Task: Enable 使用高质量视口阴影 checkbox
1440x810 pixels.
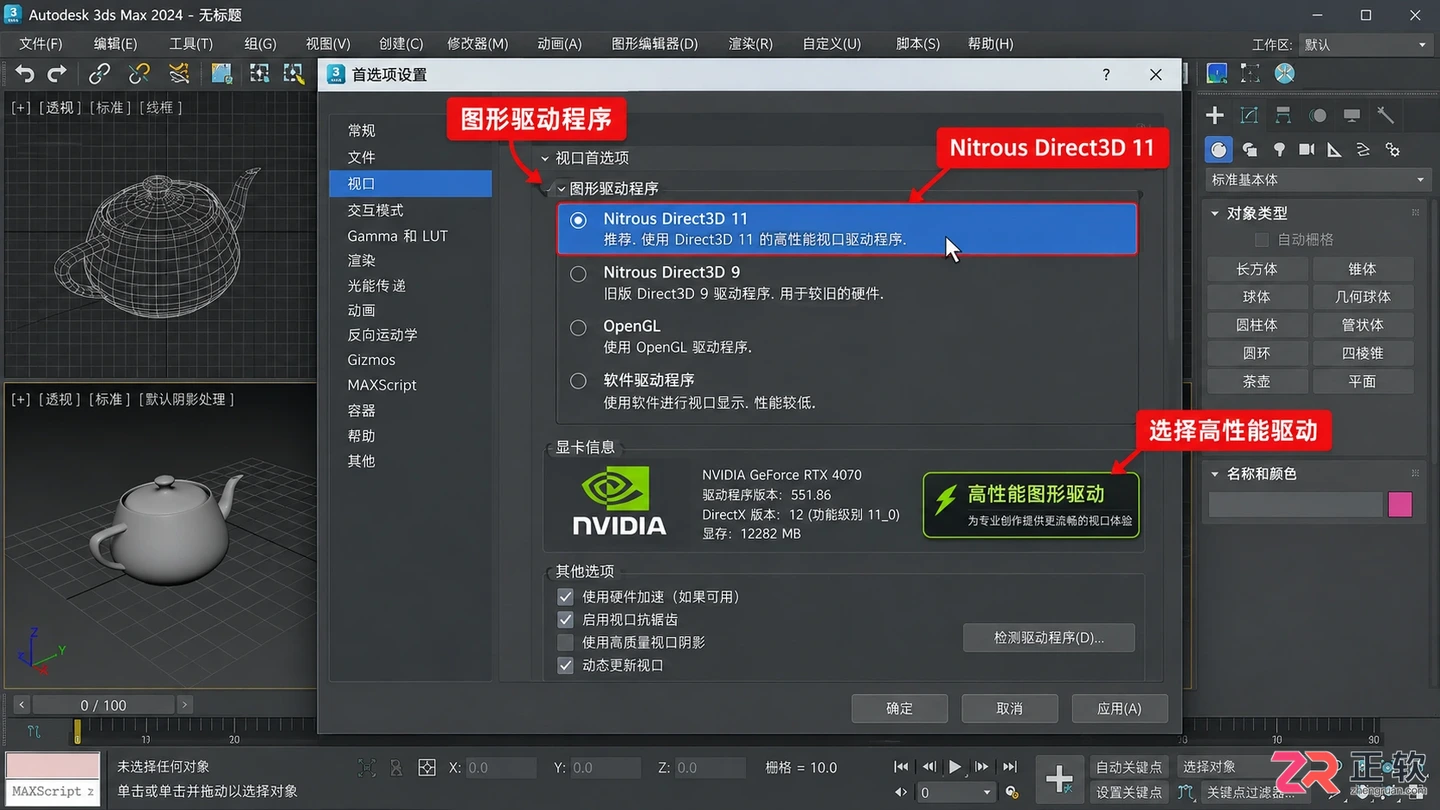Action: coord(565,642)
